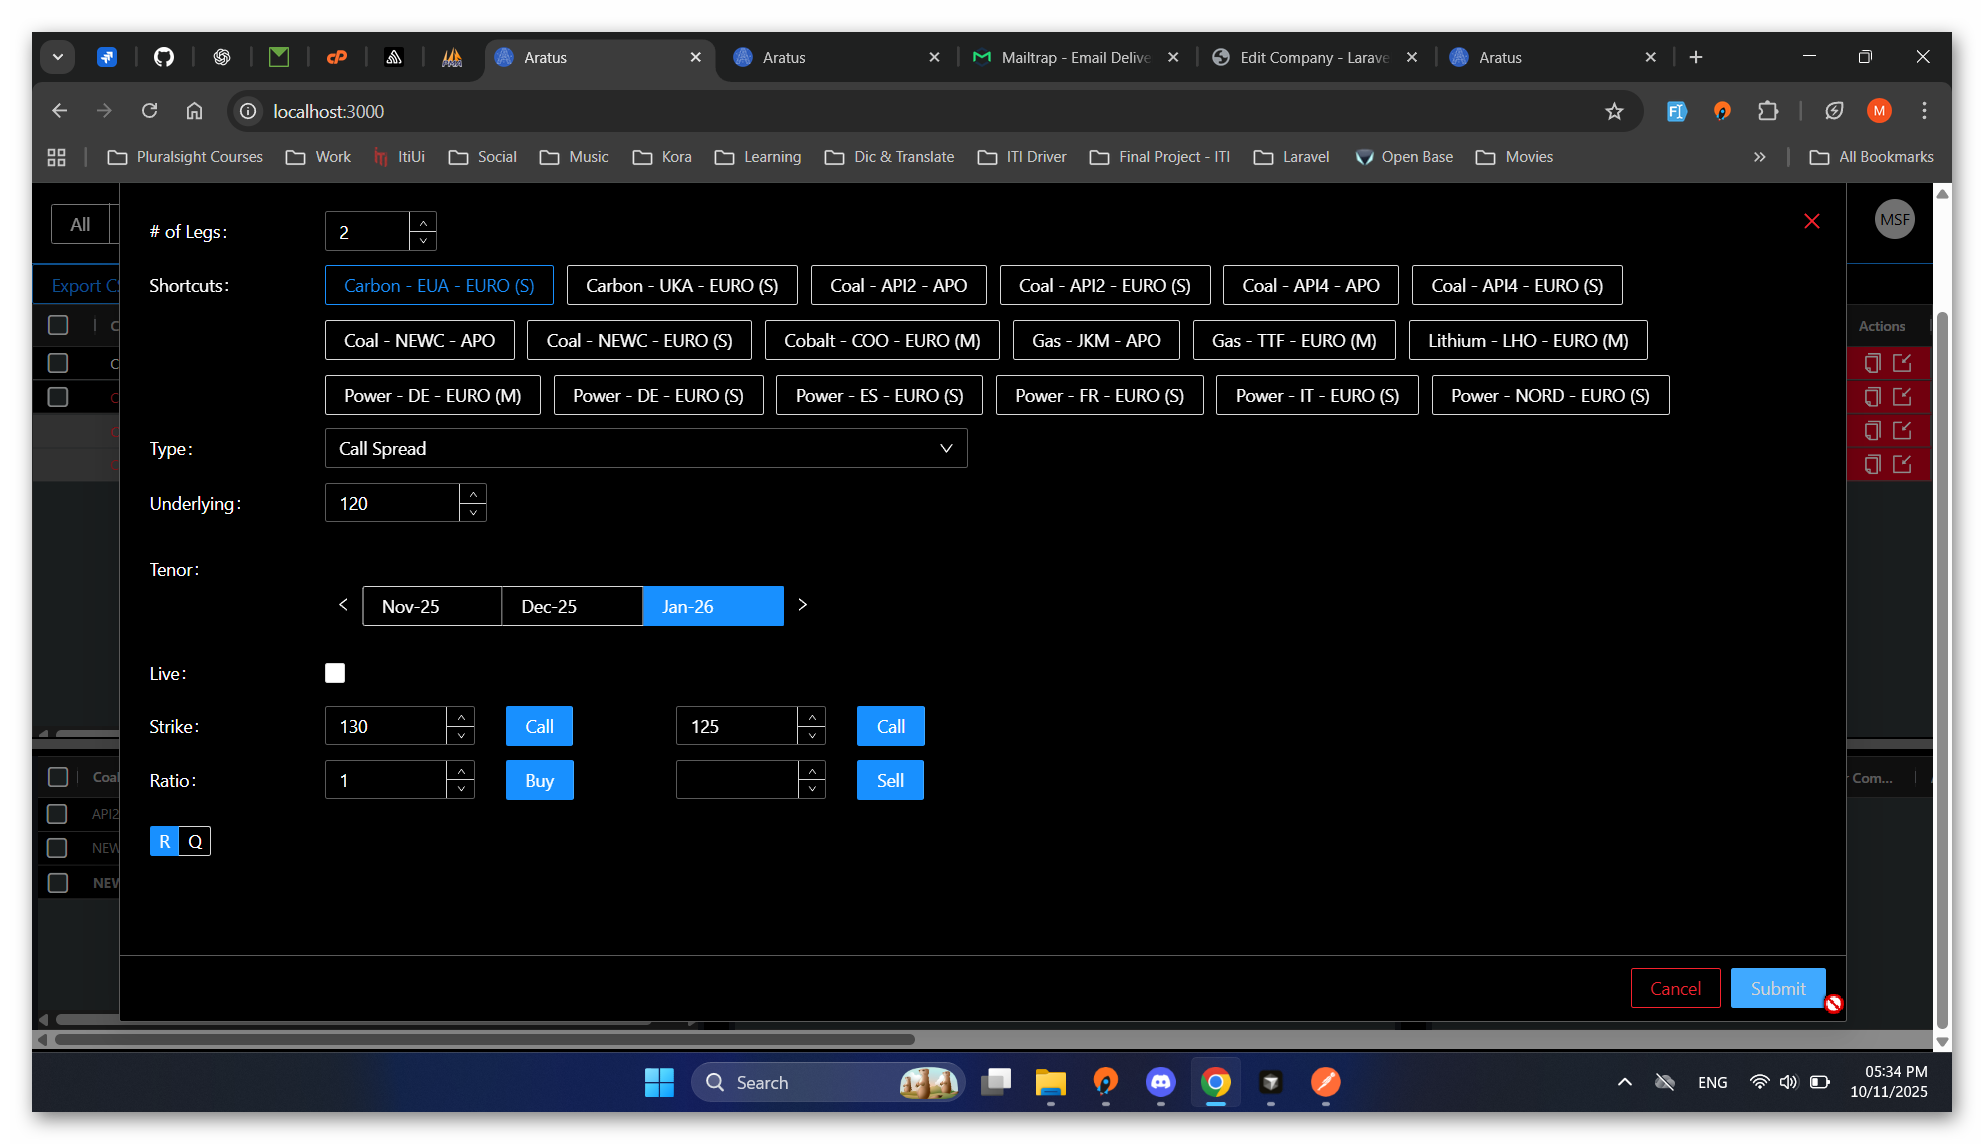The width and height of the screenshot is (1984, 1144).
Task: Open the bookmarks apps grid icon
Action: point(57,157)
